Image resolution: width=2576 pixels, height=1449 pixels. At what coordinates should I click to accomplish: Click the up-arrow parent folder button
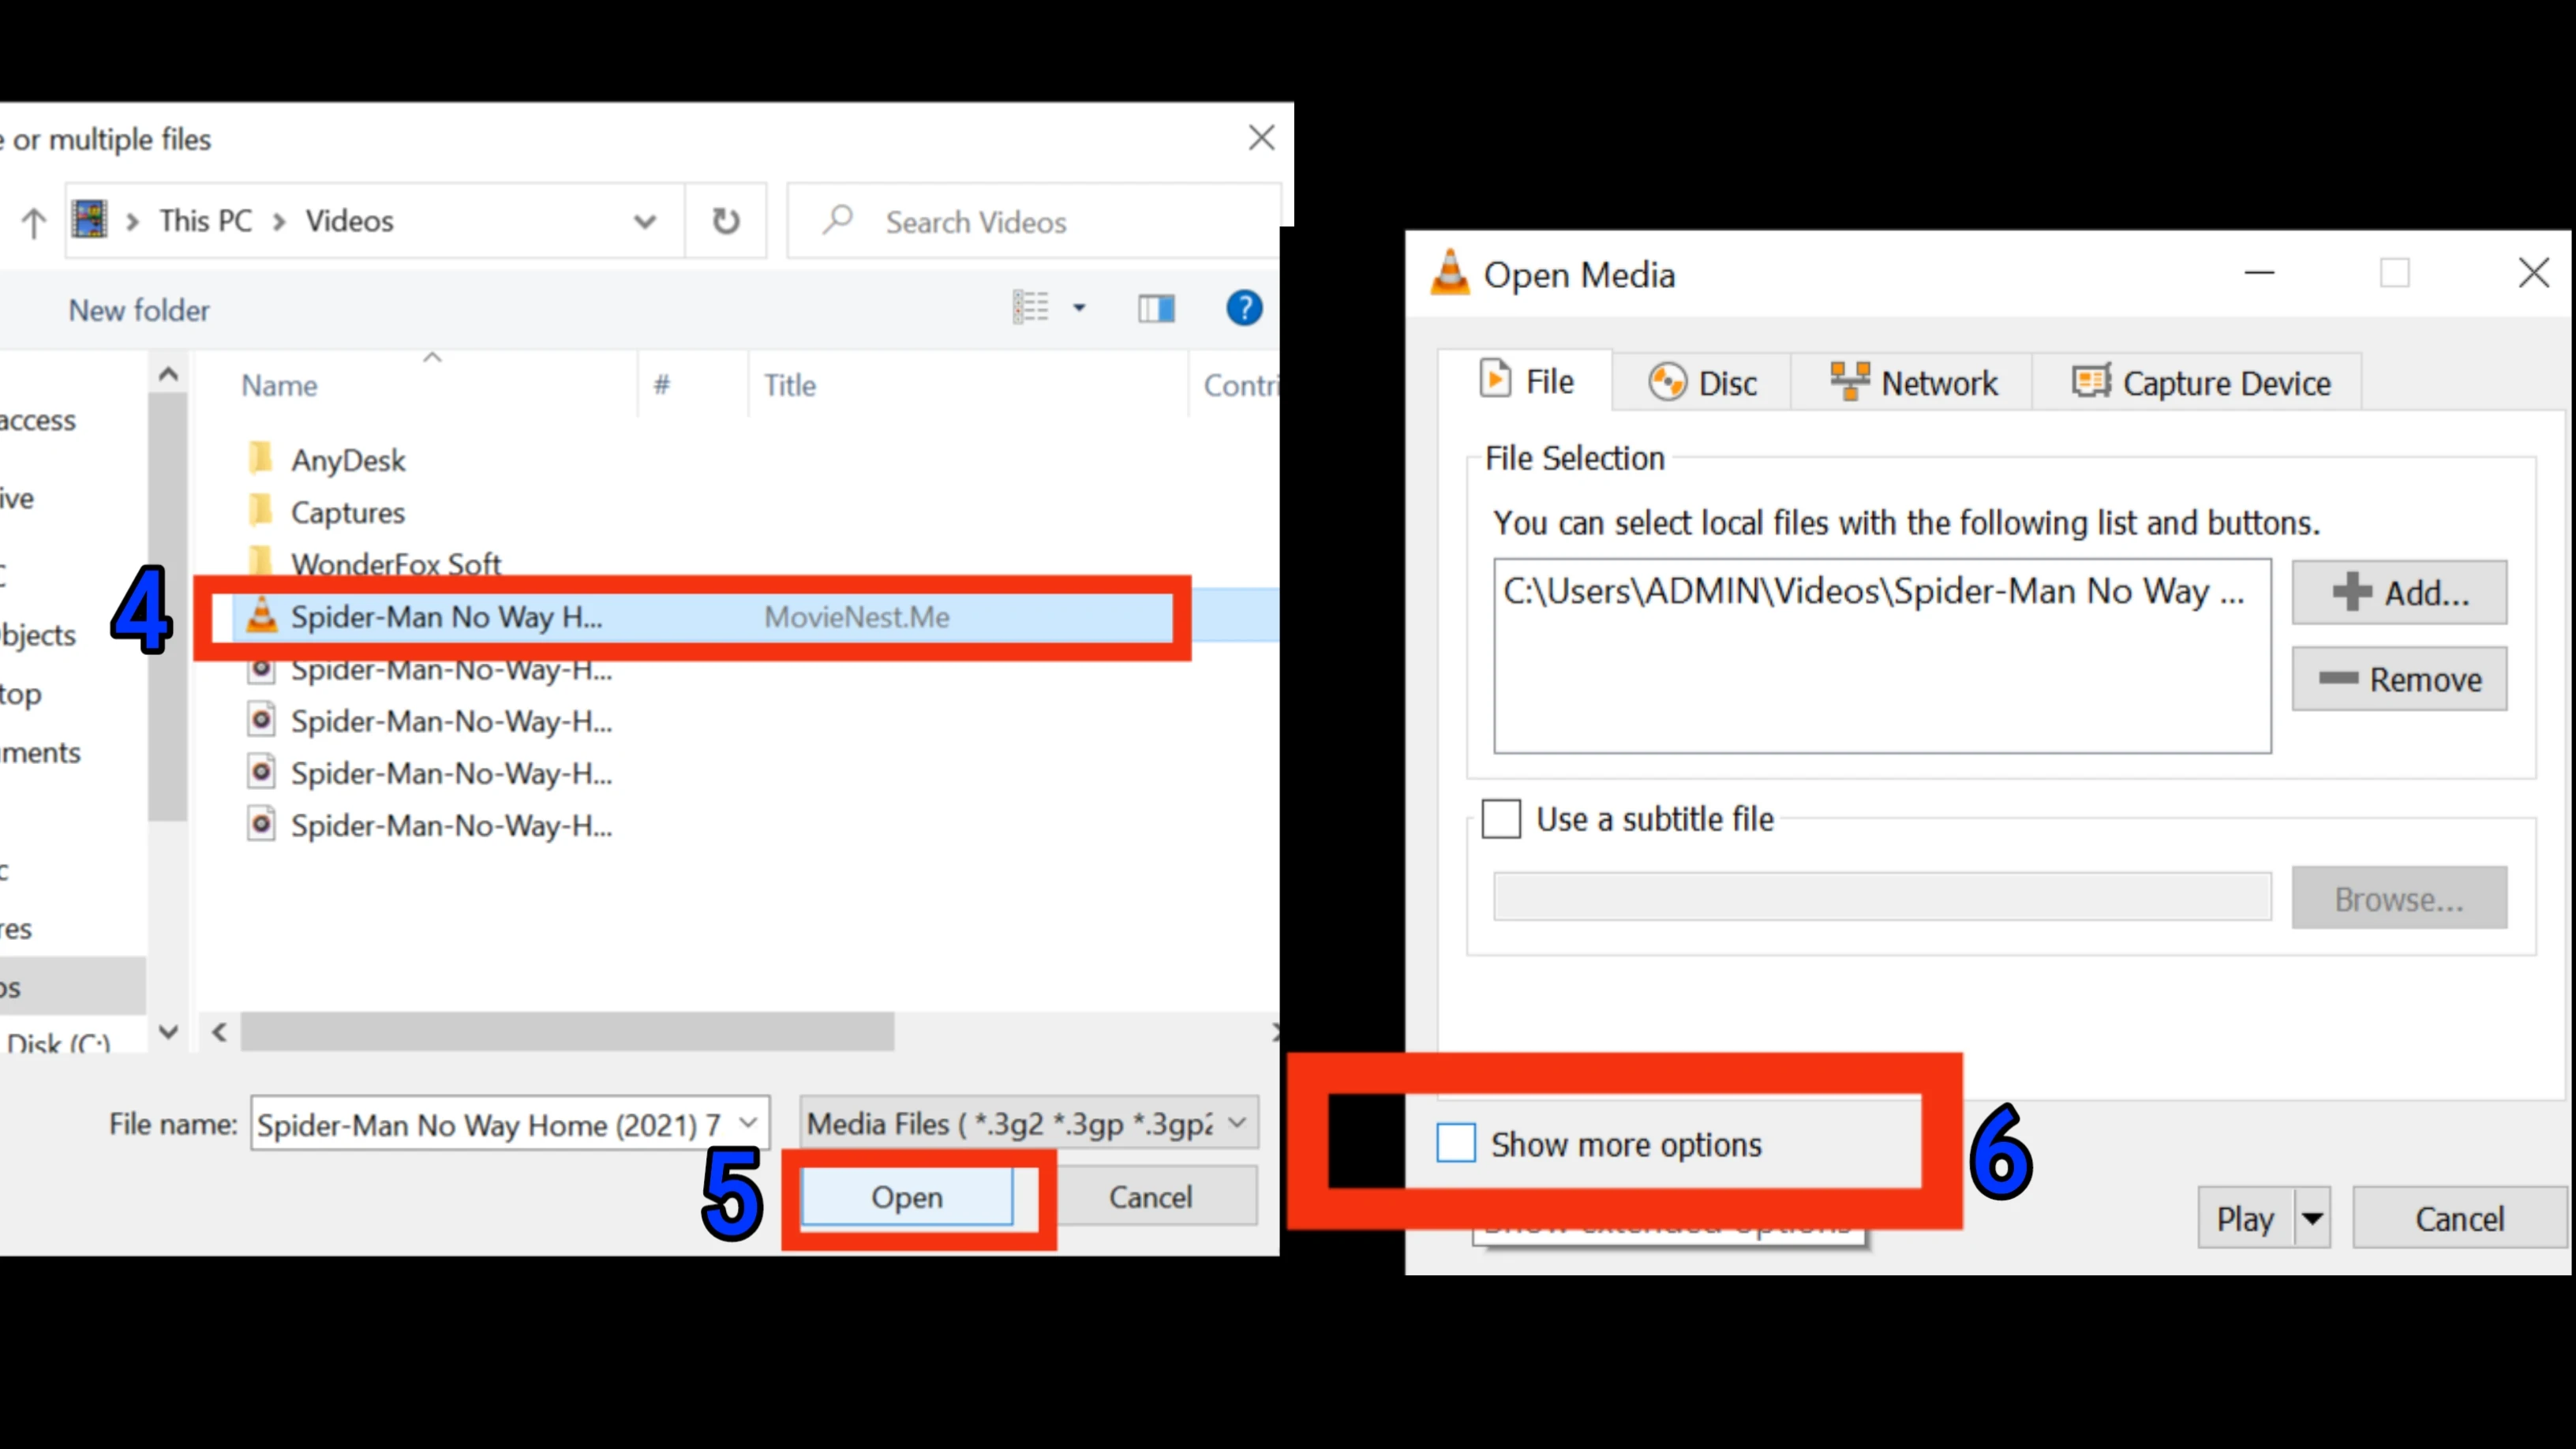tap(34, 222)
